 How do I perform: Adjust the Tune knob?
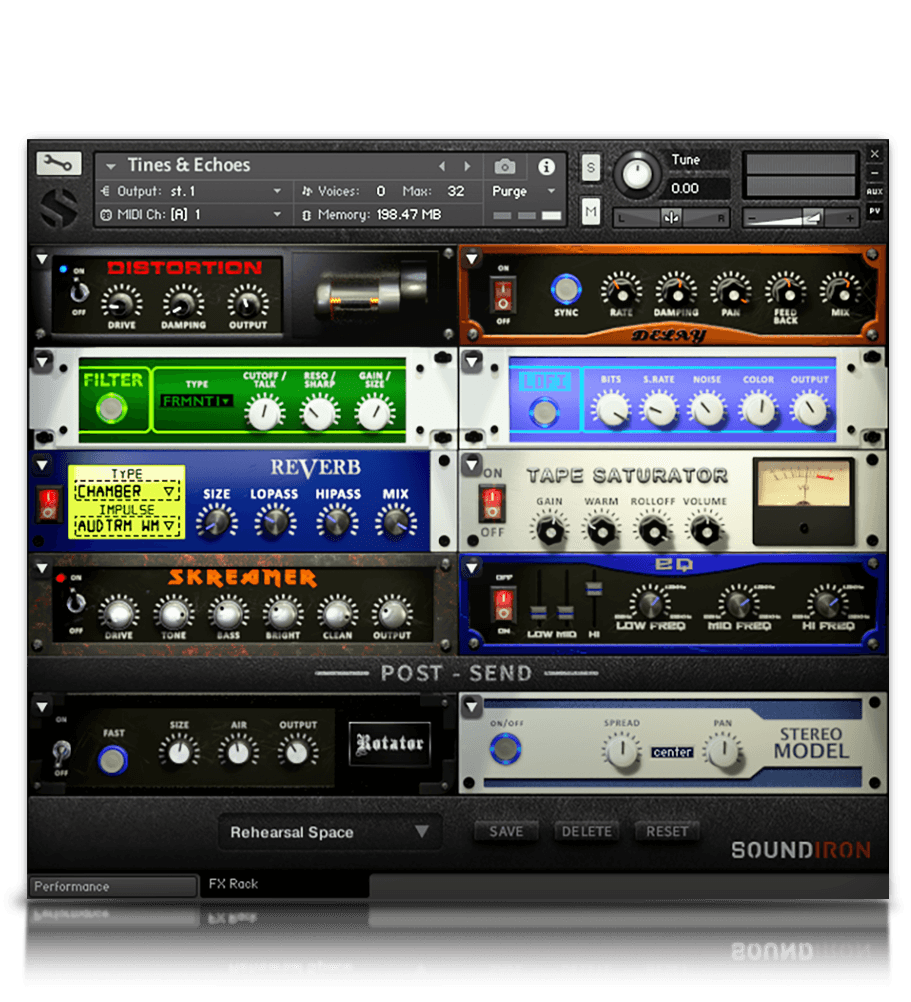click(x=636, y=174)
